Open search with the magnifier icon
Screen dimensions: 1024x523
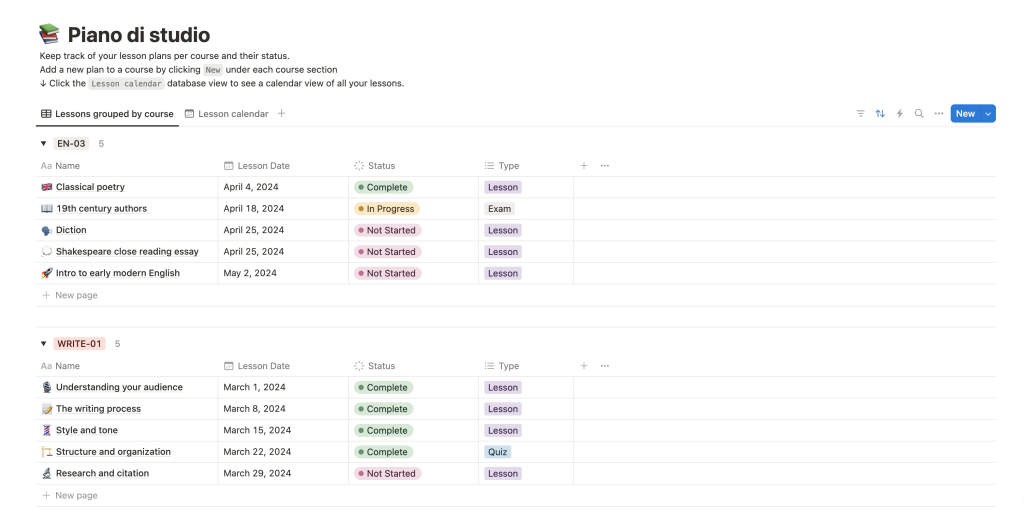click(x=919, y=114)
